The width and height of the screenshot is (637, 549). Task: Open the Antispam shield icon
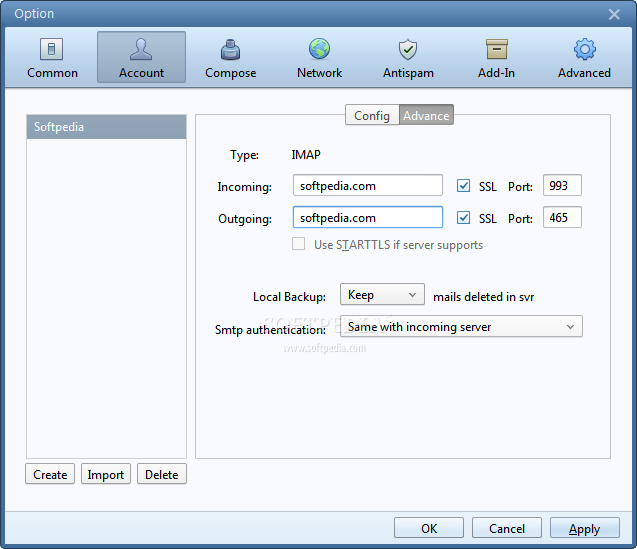408,49
